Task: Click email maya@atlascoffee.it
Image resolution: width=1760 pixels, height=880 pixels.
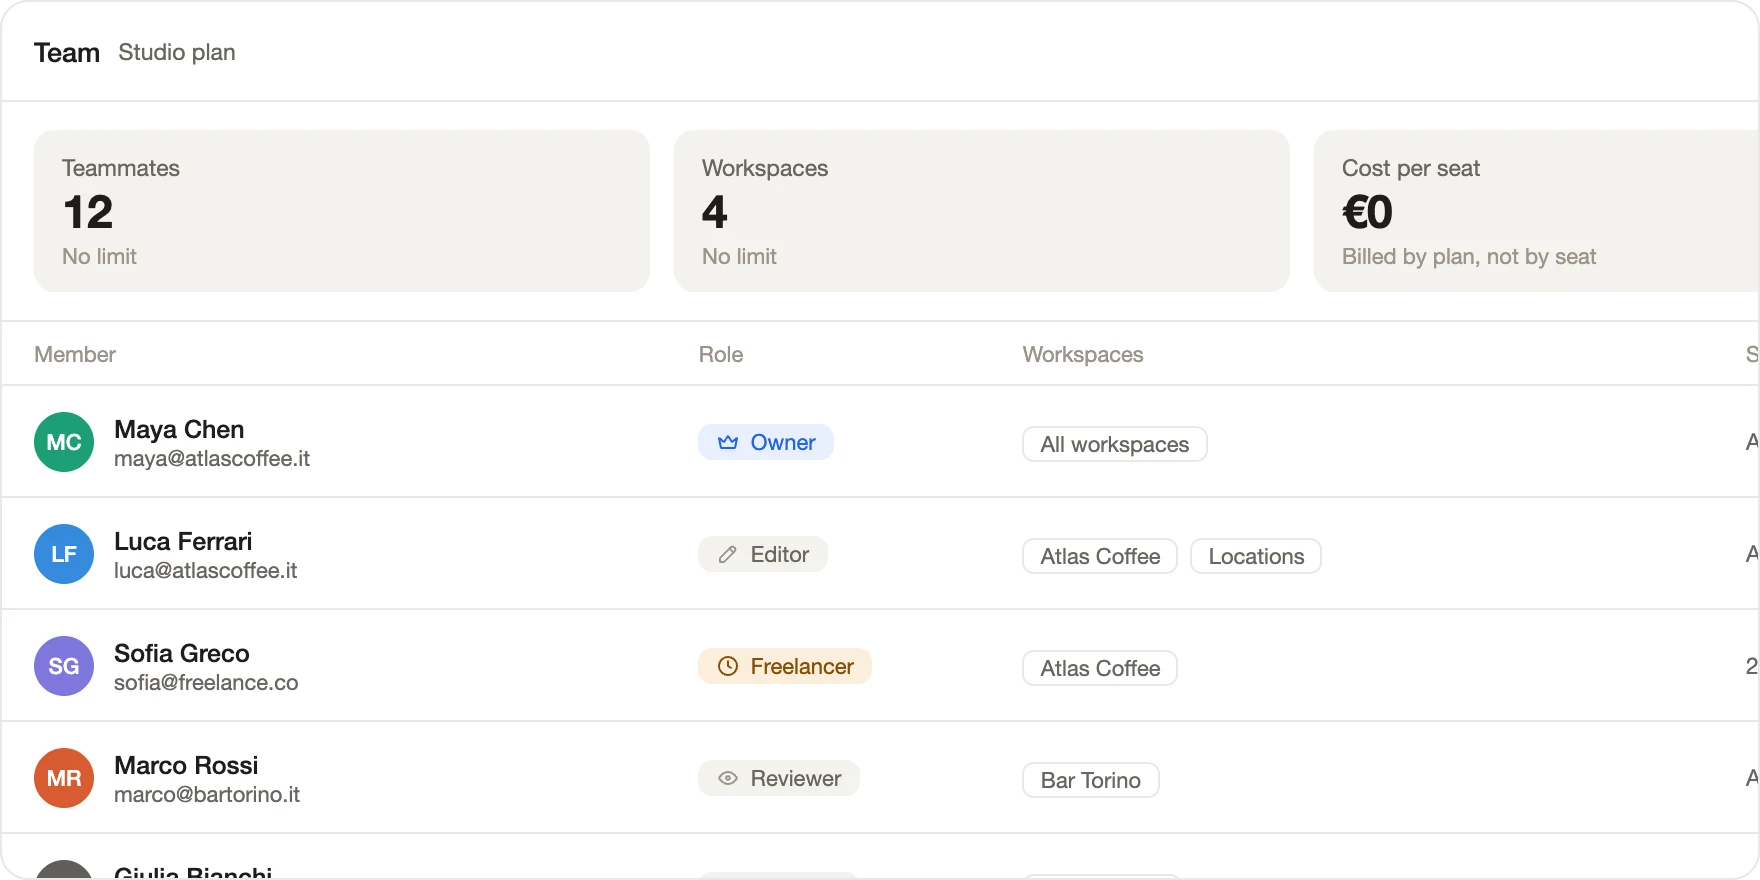Action: tap(212, 458)
